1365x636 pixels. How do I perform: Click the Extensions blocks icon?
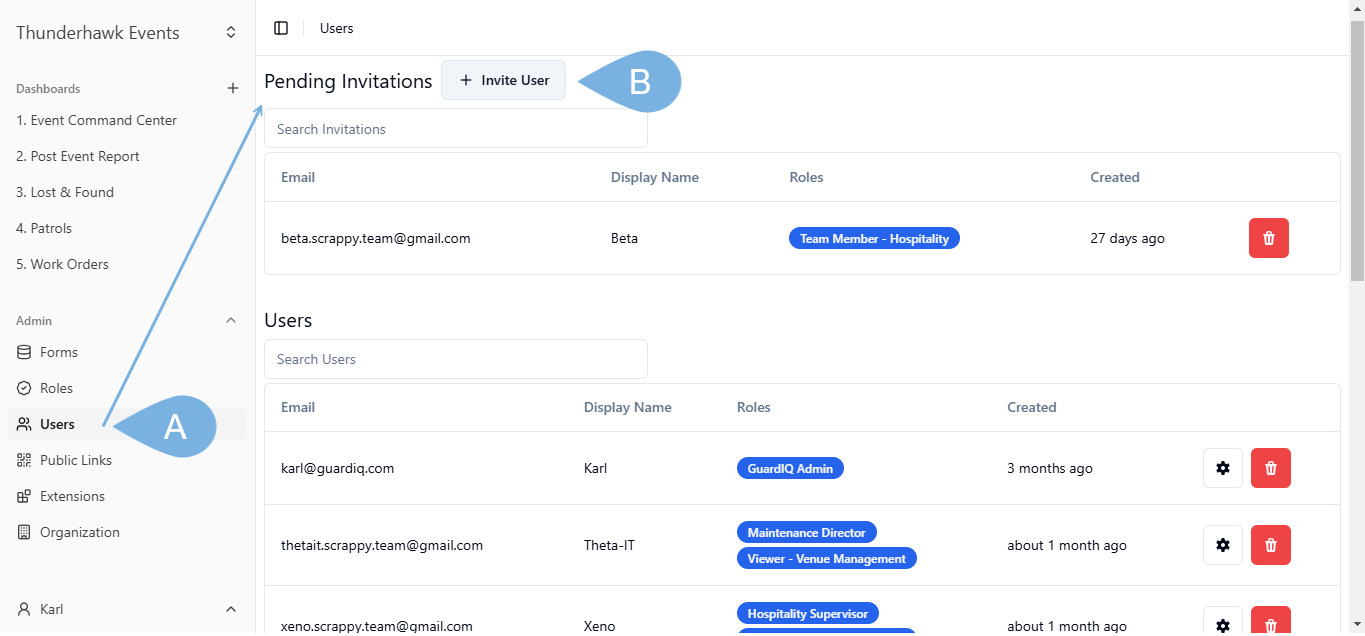pos(24,496)
